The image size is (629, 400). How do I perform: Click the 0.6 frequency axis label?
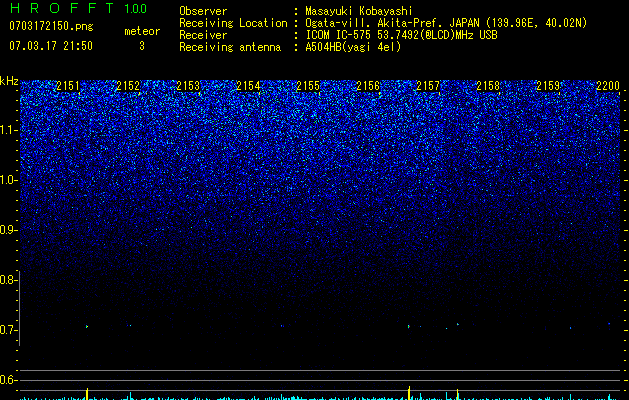tap(9, 380)
